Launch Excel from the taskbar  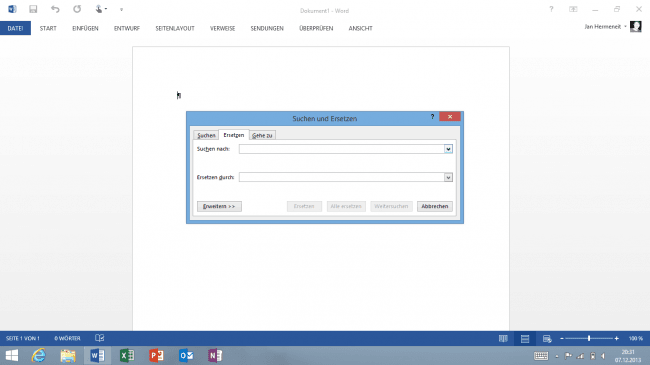point(127,355)
